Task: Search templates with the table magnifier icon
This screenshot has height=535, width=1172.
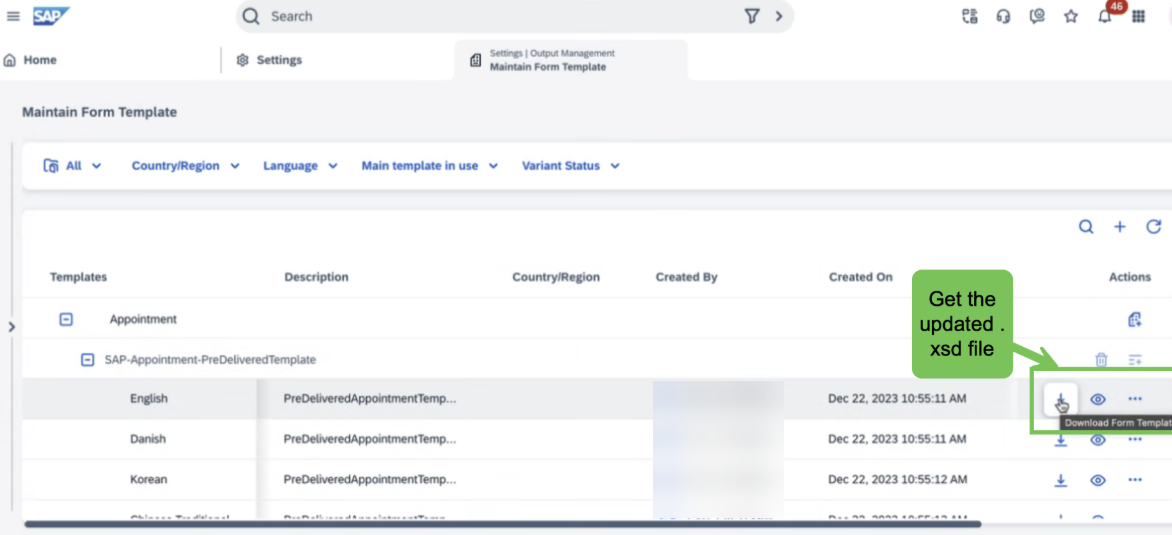Action: click(1085, 227)
